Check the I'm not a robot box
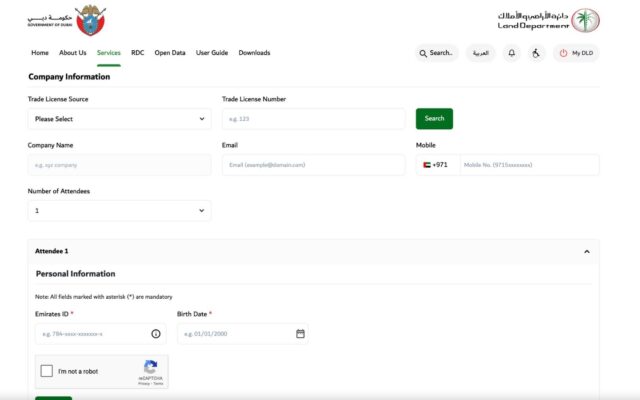Screen dimensions: 640x400 tap(47, 371)
